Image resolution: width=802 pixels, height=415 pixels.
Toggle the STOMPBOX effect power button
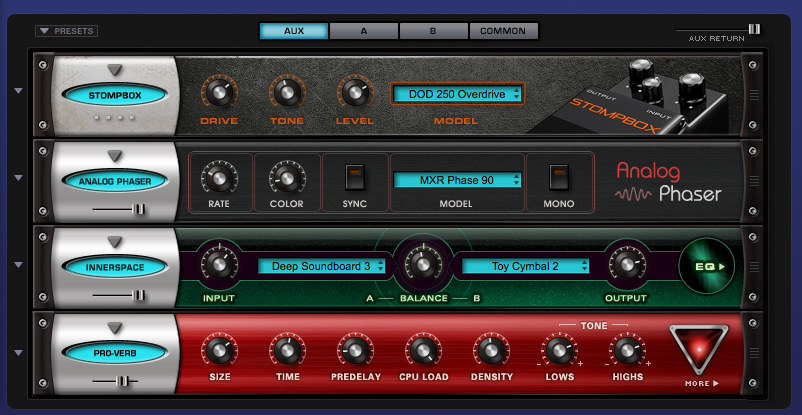pos(115,95)
